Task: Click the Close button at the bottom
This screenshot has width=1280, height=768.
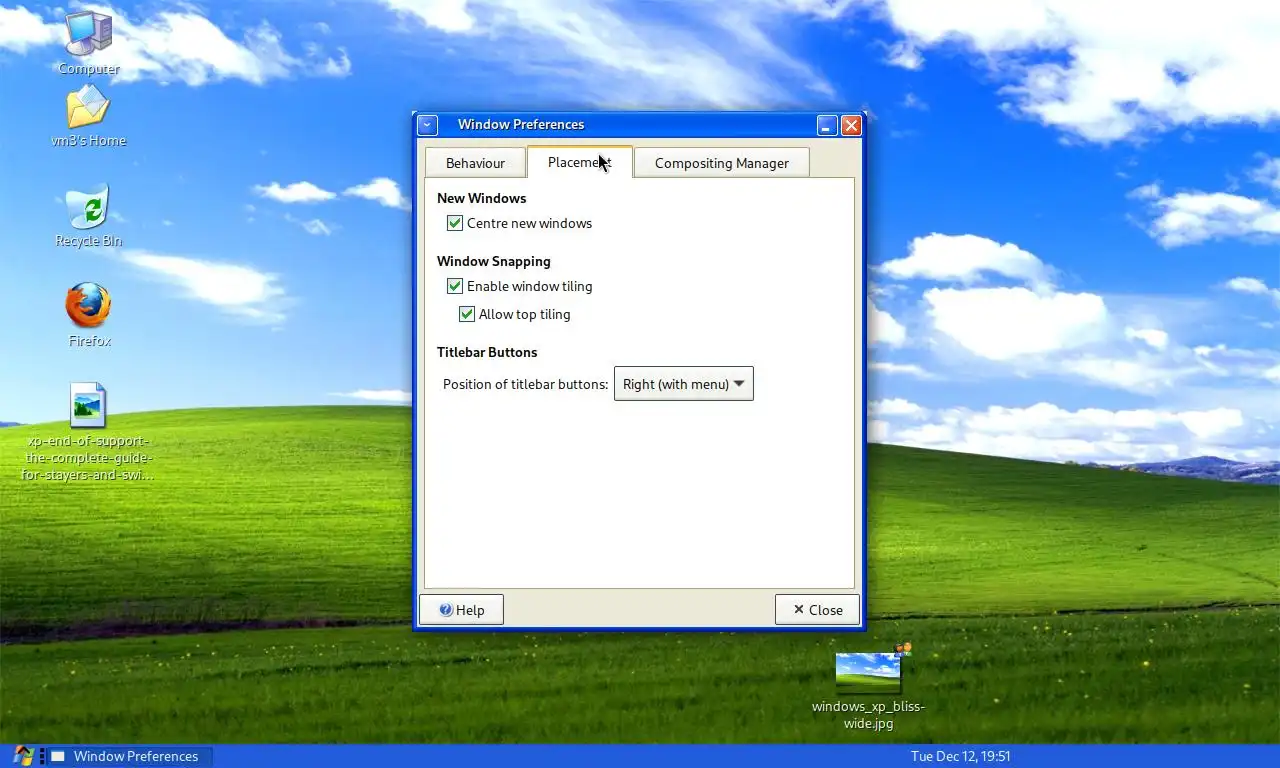Action: tap(817, 610)
